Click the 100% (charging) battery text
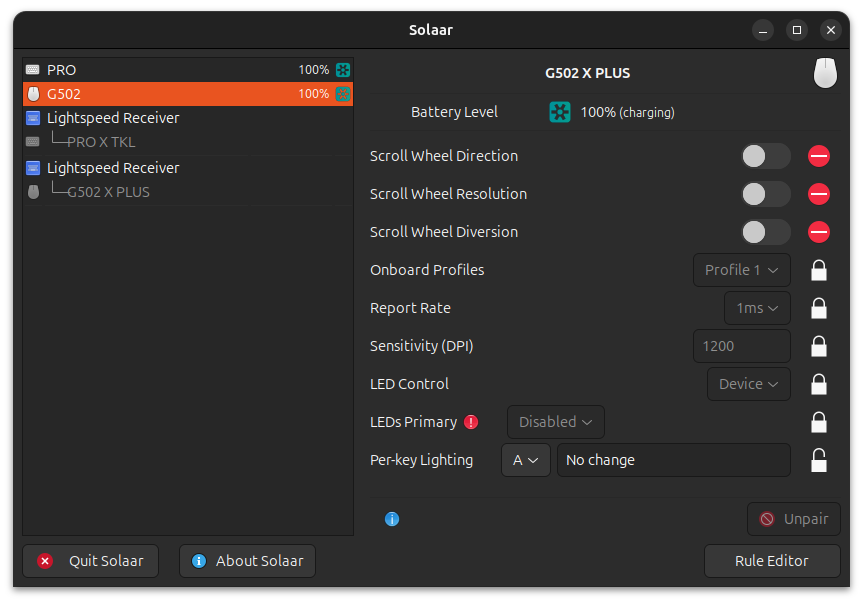 click(x=627, y=112)
